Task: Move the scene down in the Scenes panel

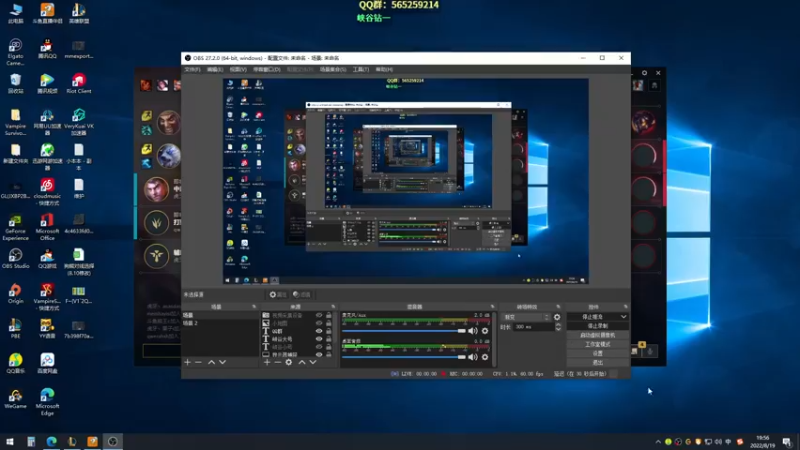Action: [222, 362]
